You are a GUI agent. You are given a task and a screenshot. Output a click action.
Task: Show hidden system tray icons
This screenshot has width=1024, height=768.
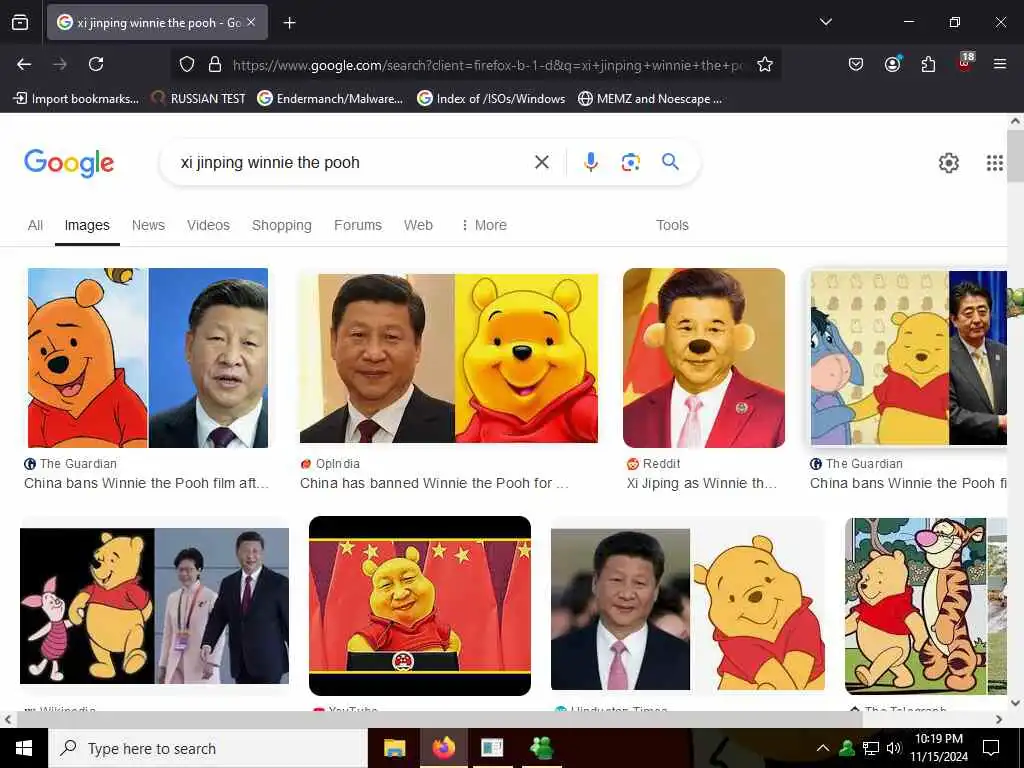[823, 748]
